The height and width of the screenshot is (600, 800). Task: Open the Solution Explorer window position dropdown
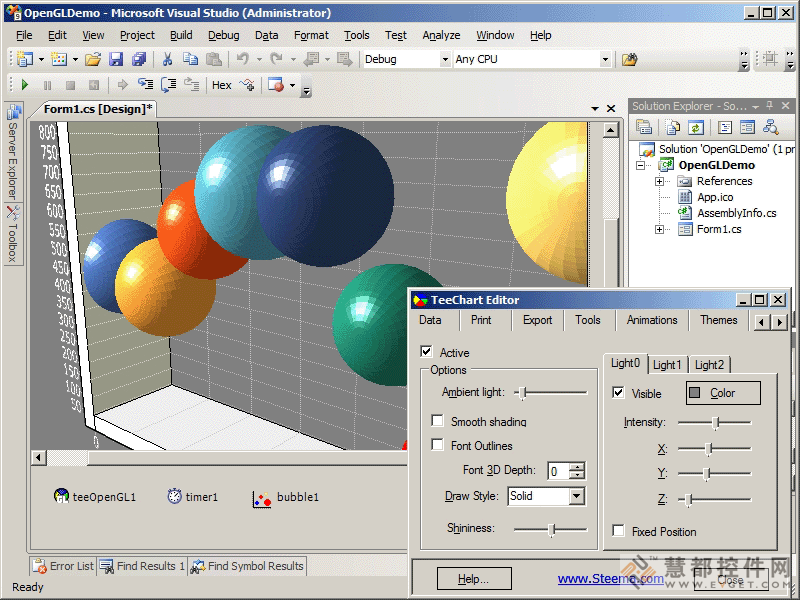(756, 106)
